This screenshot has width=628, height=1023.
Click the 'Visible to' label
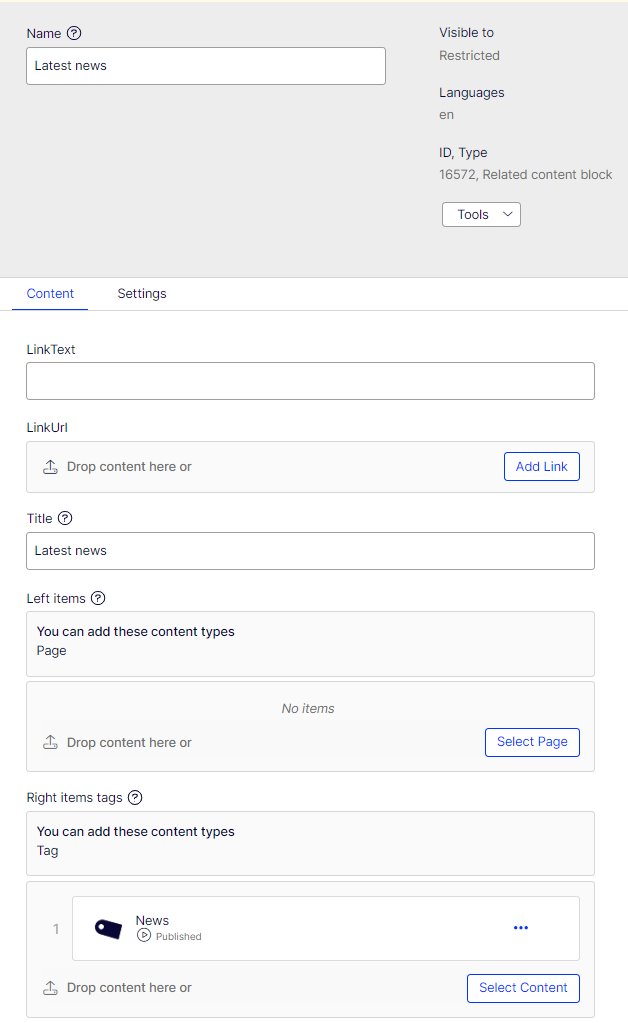coord(466,33)
